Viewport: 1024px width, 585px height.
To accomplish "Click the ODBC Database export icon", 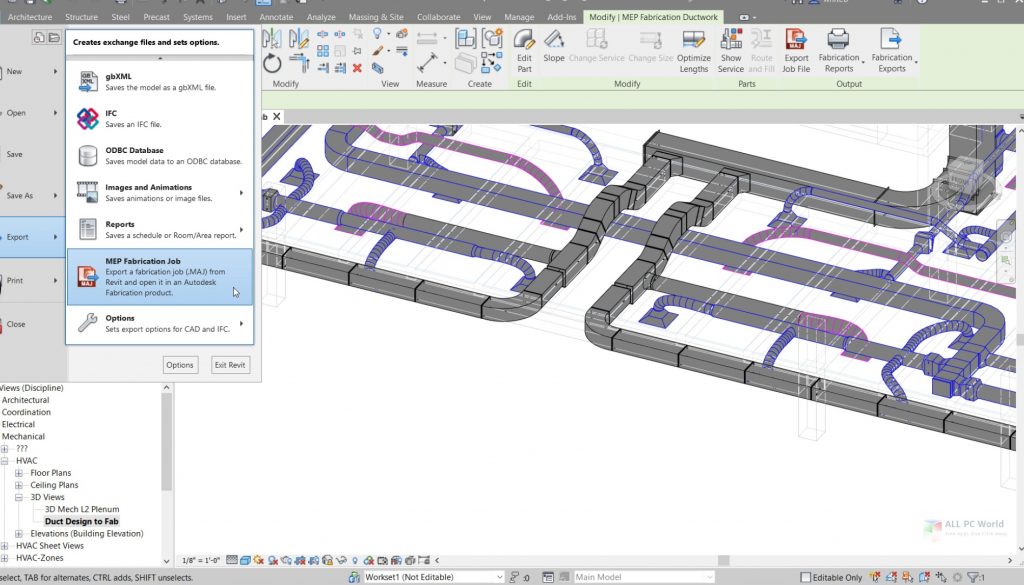I will coord(88,156).
